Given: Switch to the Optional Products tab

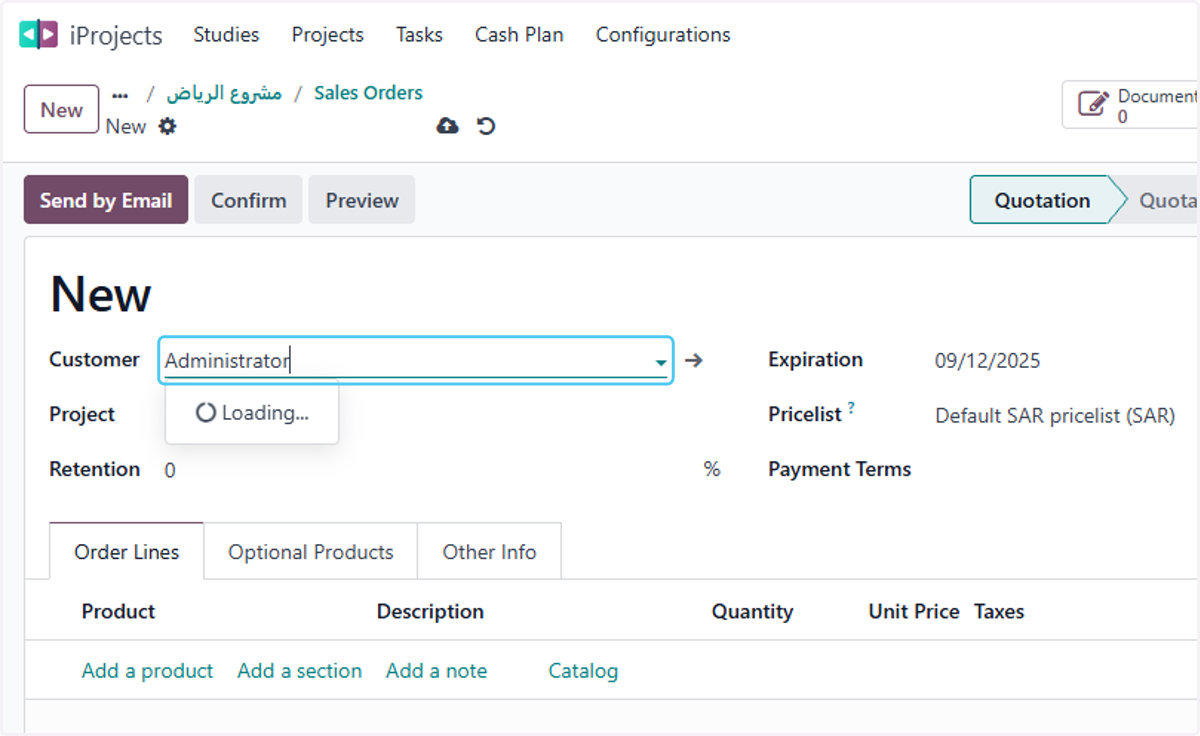Looking at the screenshot, I should [311, 552].
